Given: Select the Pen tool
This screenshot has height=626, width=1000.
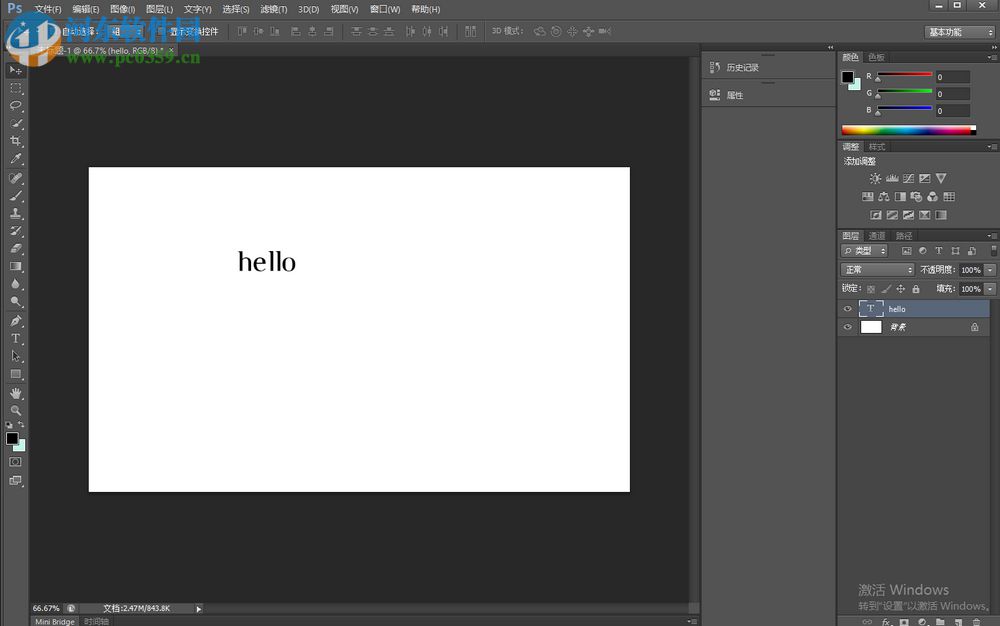Looking at the screenshot, I should coord(15,321).
